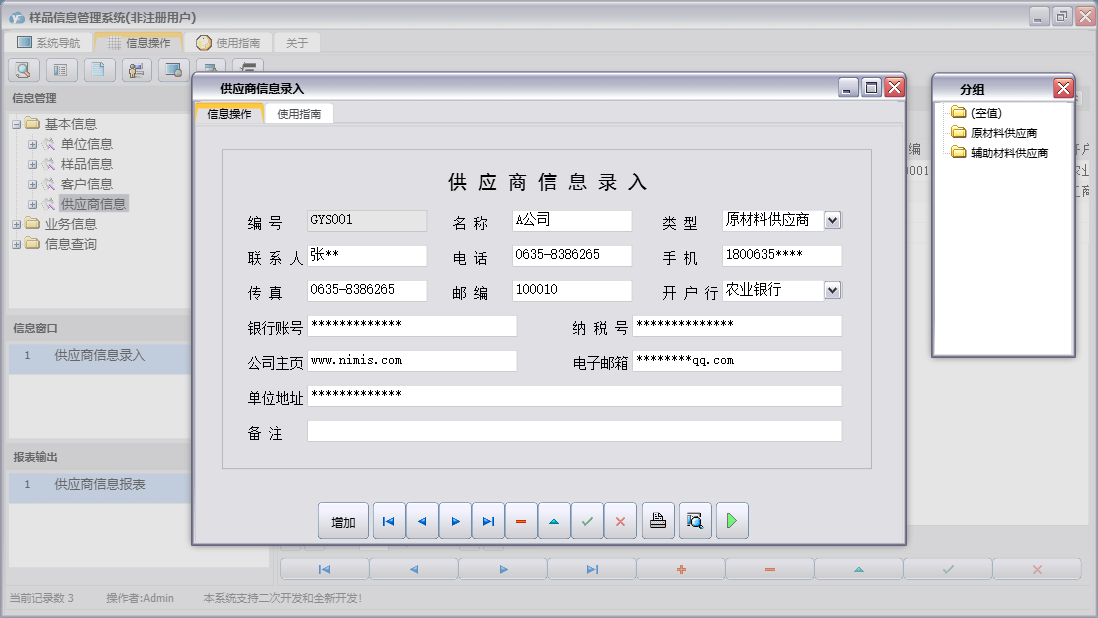This screenshot has height=618, width=1098.
Task: Click the 备注 input field
Action: [574, 431]
